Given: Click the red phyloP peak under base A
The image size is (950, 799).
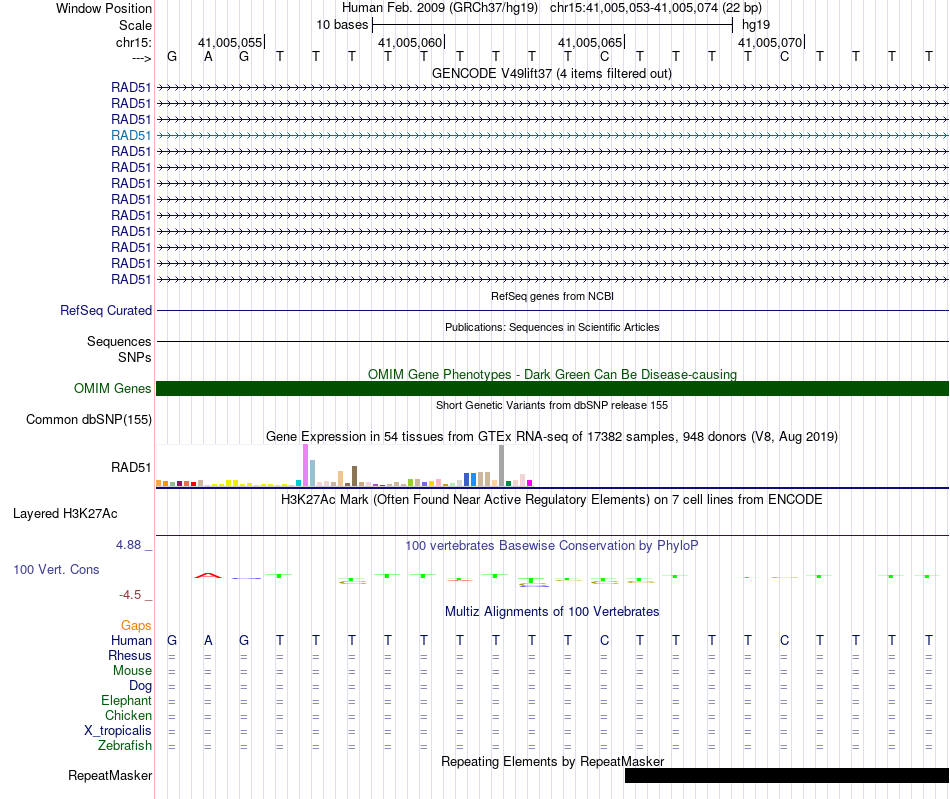Looking at the screenshot, I should (x=208, y=575).
